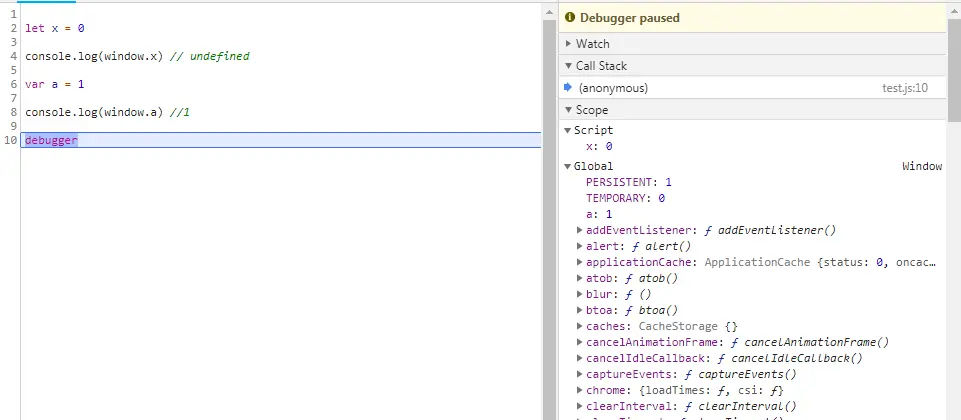Click line number 4 in the gutter
This screenshot has height=420, width=961.
coord(13,56)
